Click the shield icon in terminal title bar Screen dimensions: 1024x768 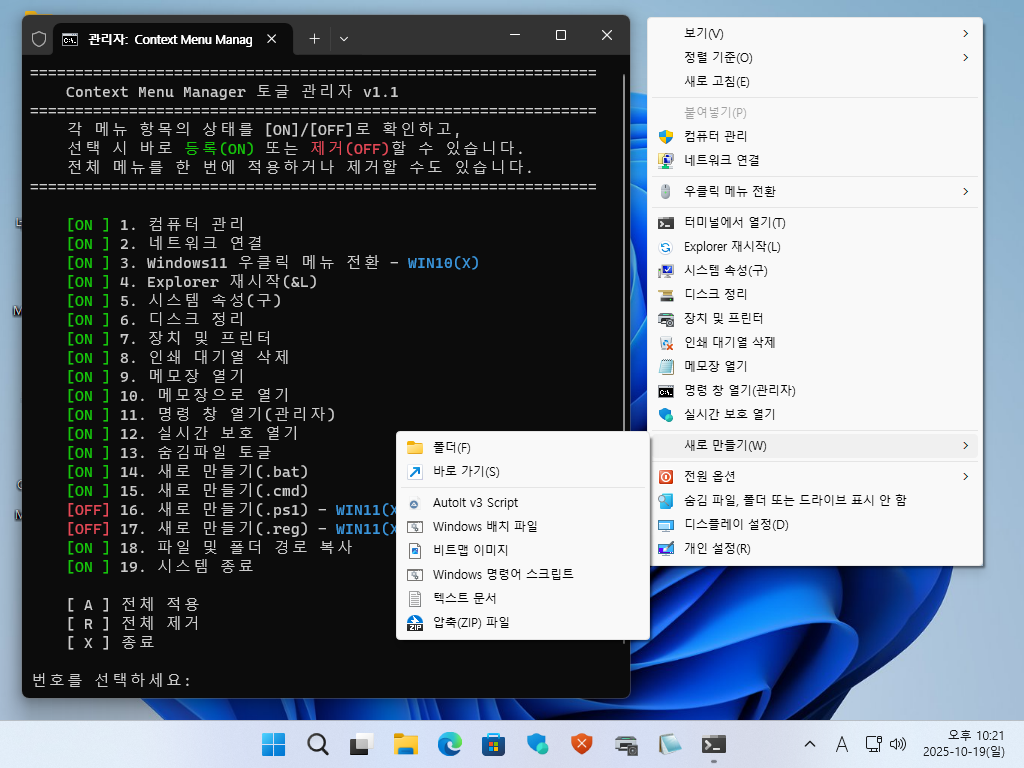39,39
